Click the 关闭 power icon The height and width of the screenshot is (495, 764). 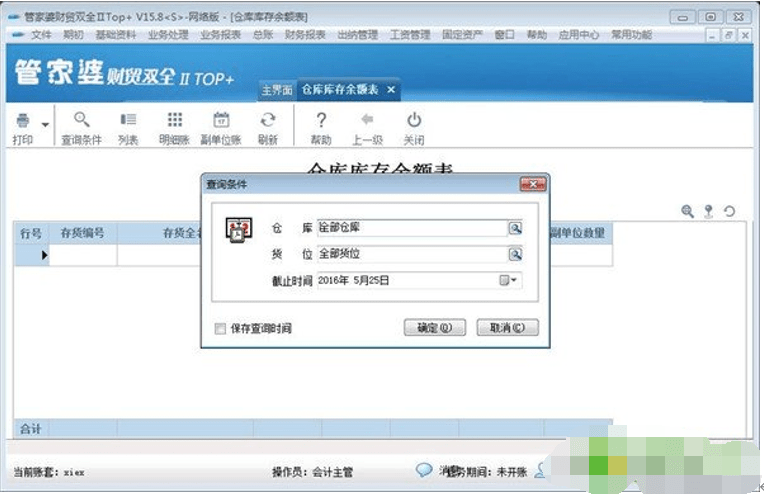point(414,119)
